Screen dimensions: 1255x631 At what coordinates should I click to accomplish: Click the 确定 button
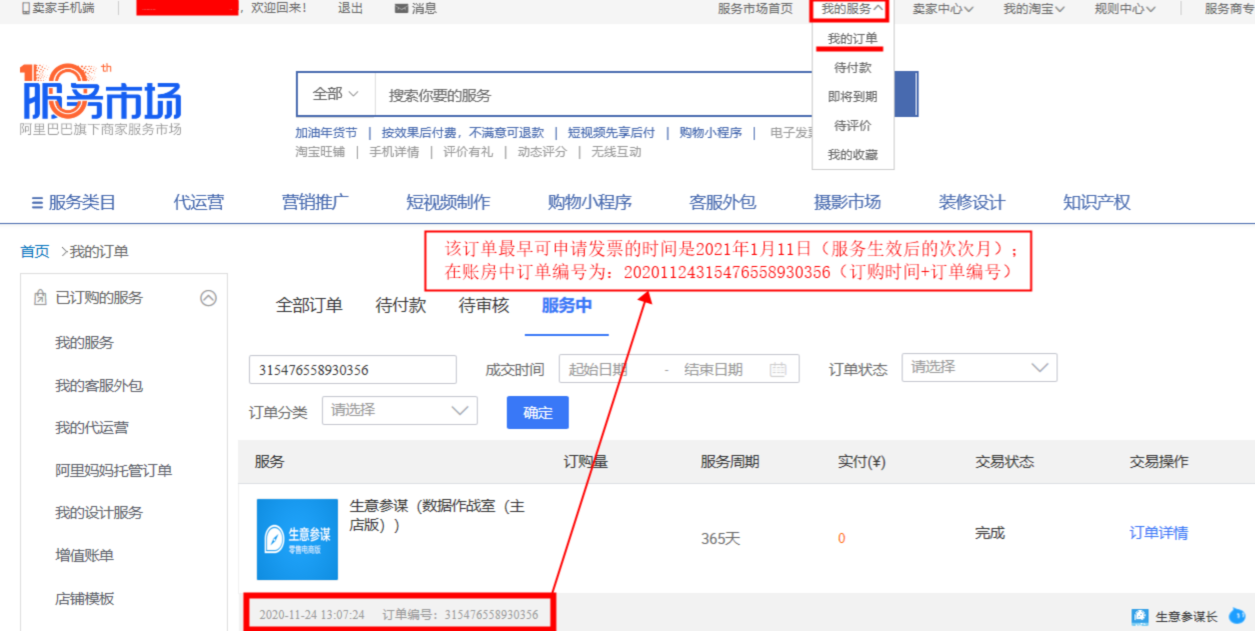(537, 412)
